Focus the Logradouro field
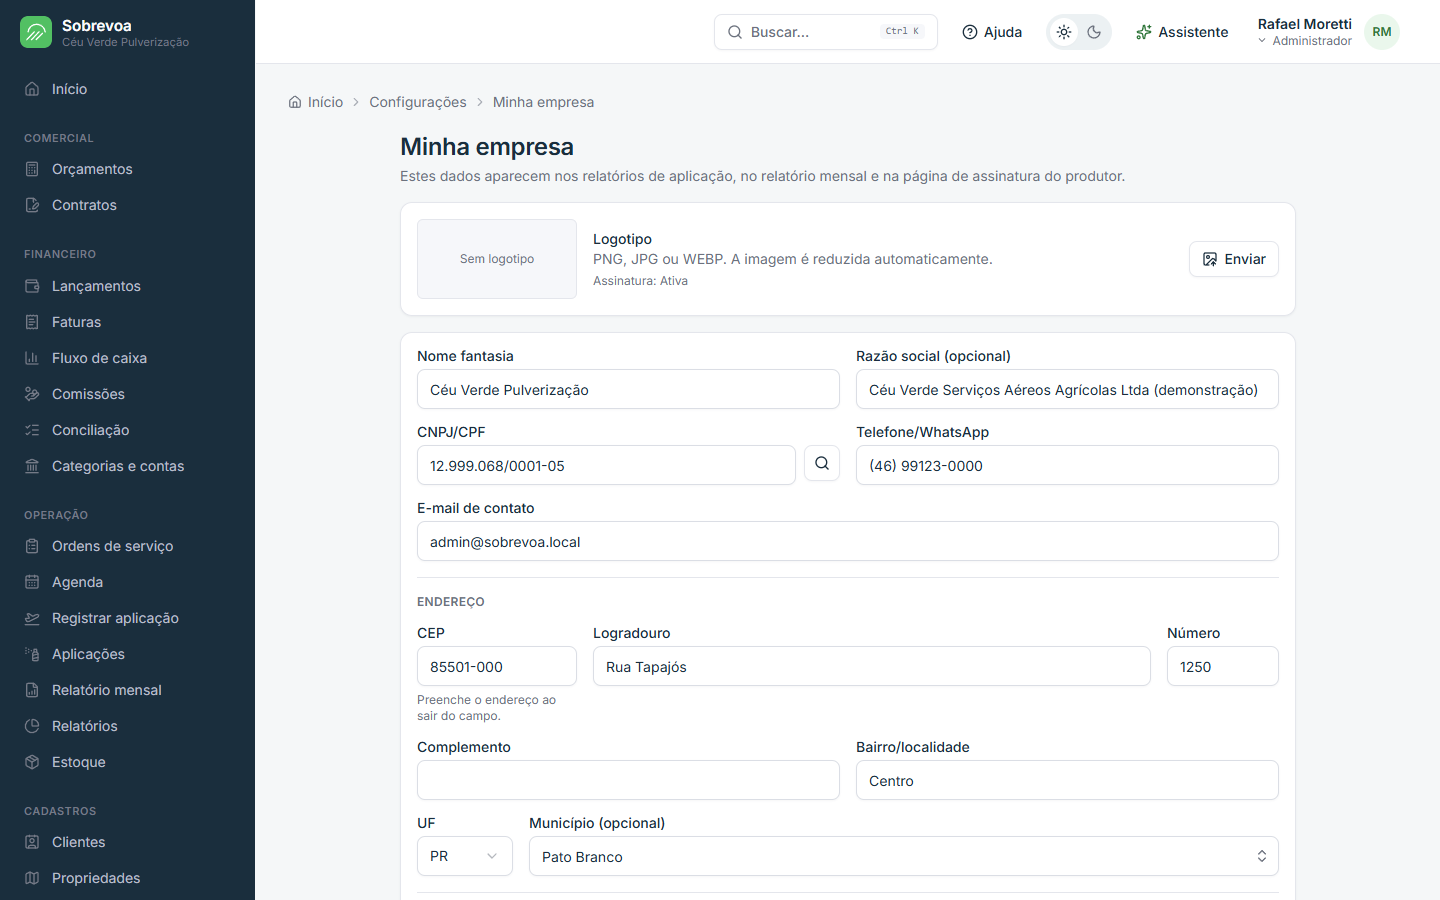The width and height of the screenshot is (1440, 900). [x=872, y=666]
